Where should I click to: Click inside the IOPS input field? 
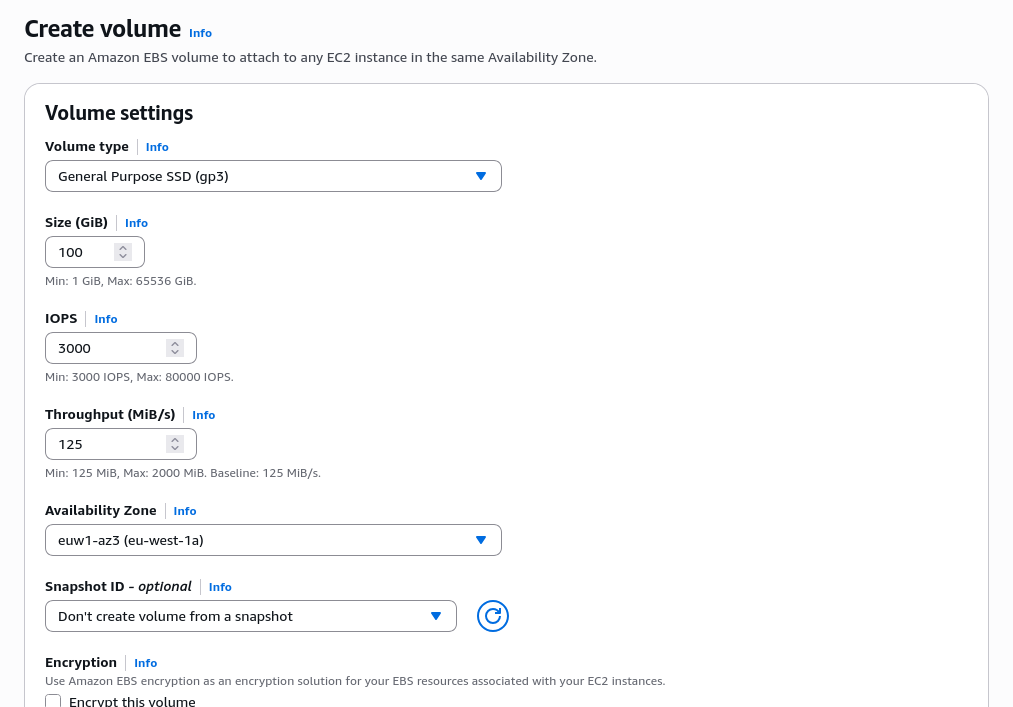coord(100,347)
